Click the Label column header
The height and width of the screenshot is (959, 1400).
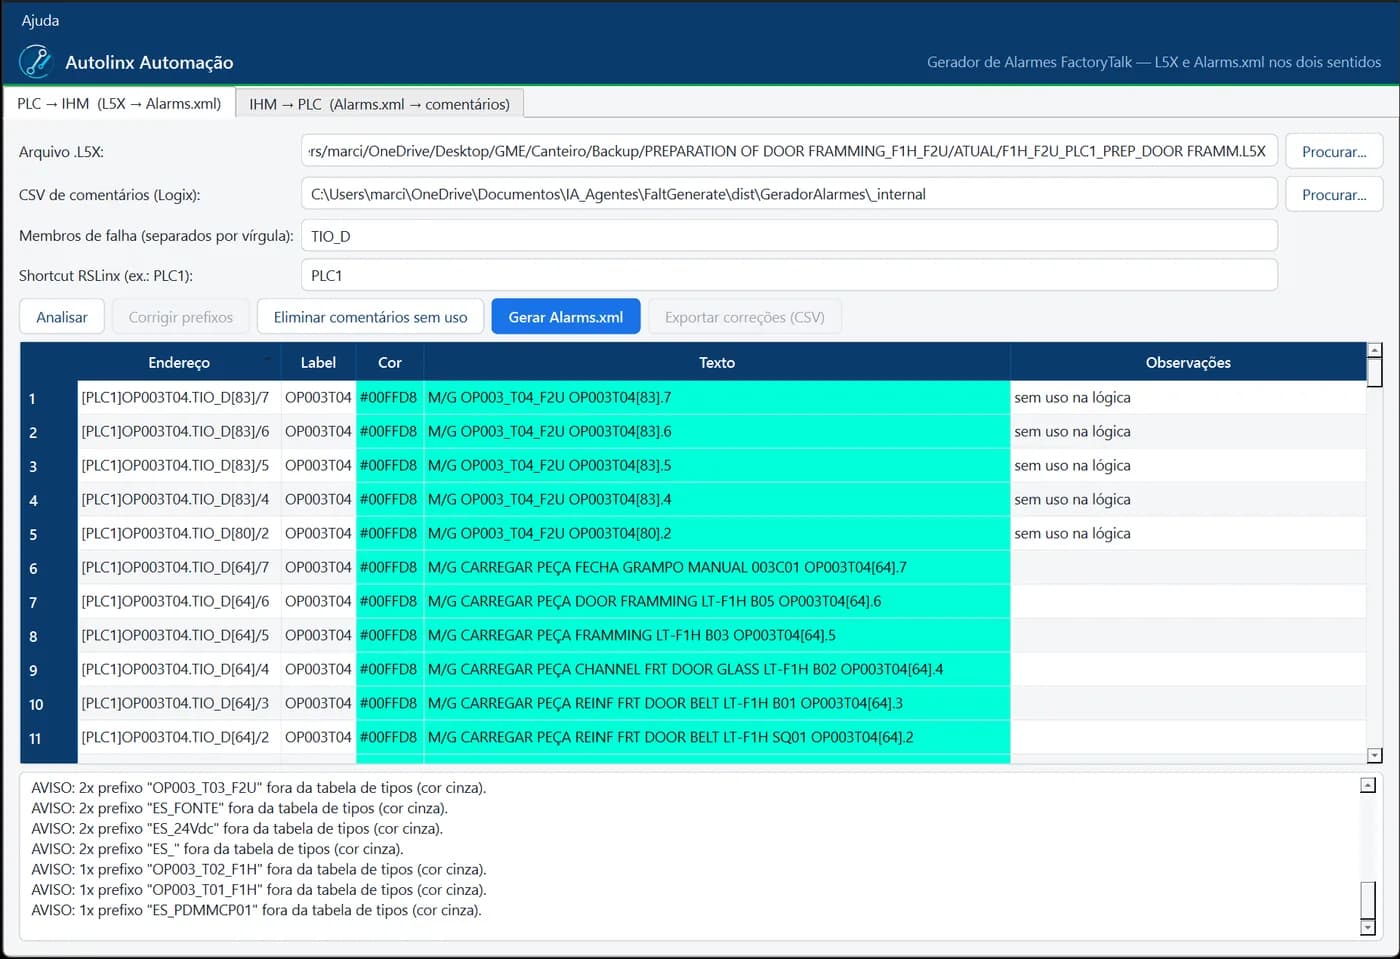tap(318, 362)
